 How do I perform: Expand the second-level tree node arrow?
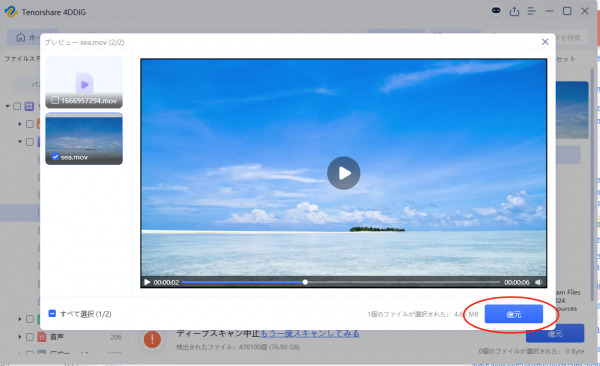[20, 124]
